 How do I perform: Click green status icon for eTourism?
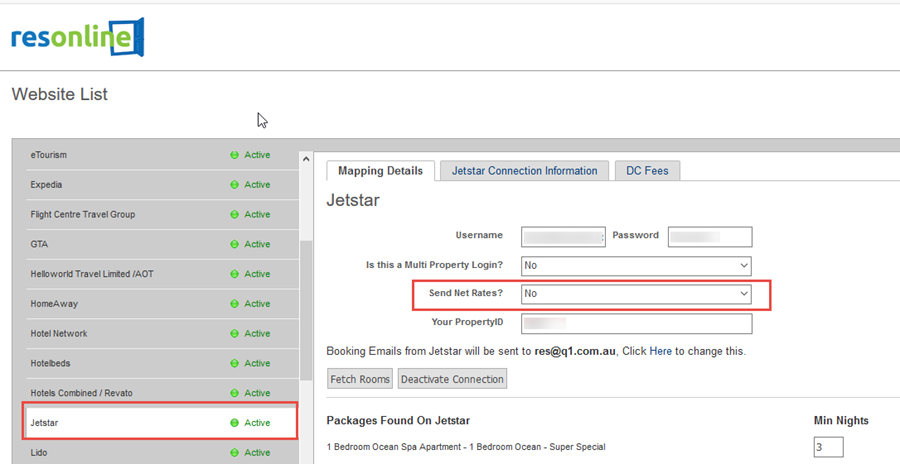pos(234,155)
